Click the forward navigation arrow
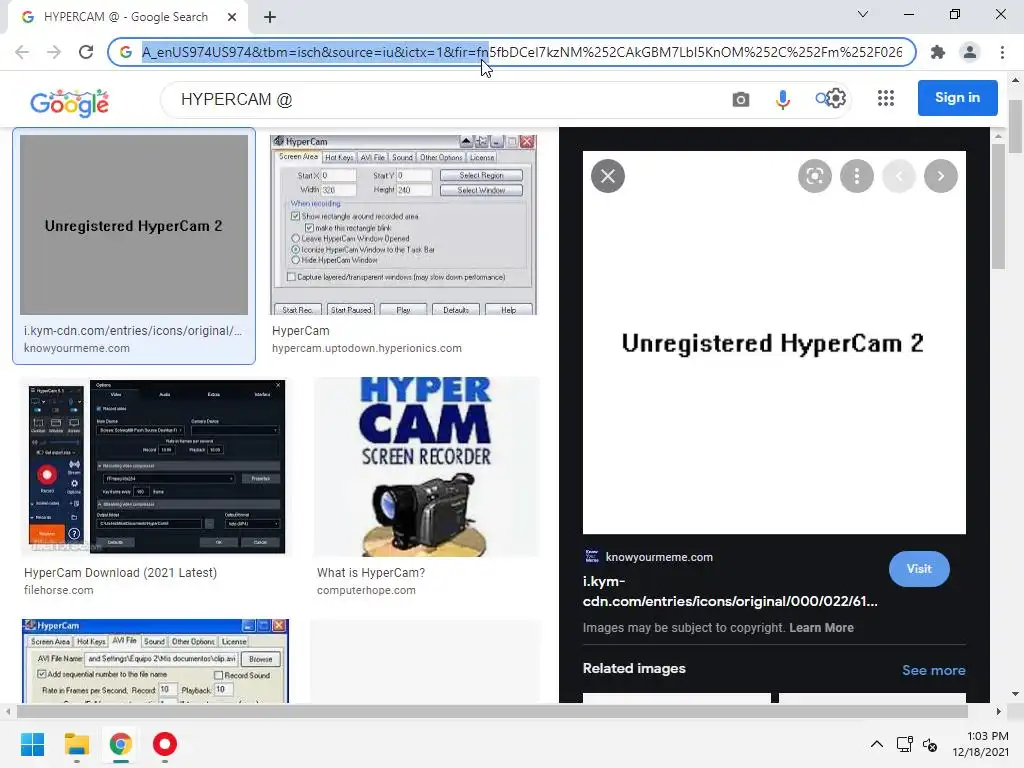Screen dimensions: 1024x768 click(54, 52)
